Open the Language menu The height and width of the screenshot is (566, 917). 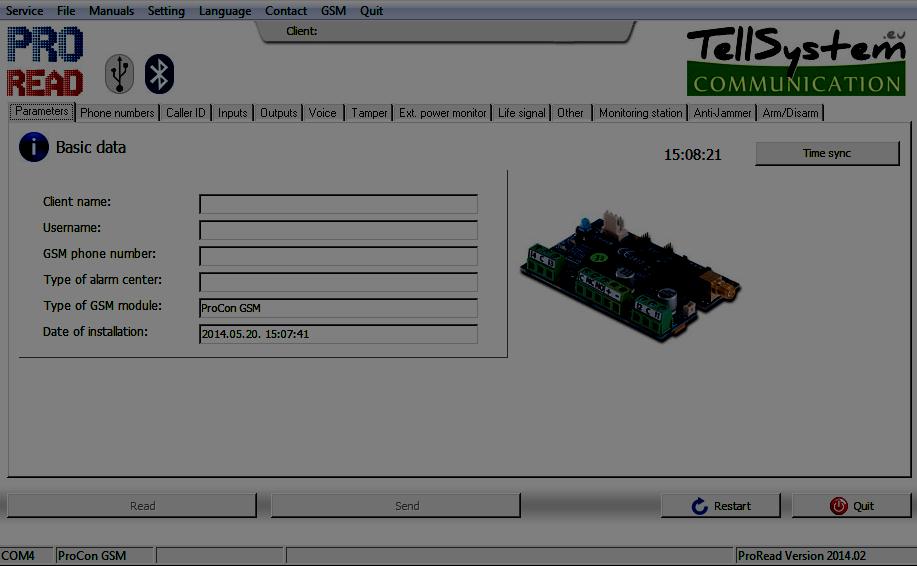coord(225,11)
